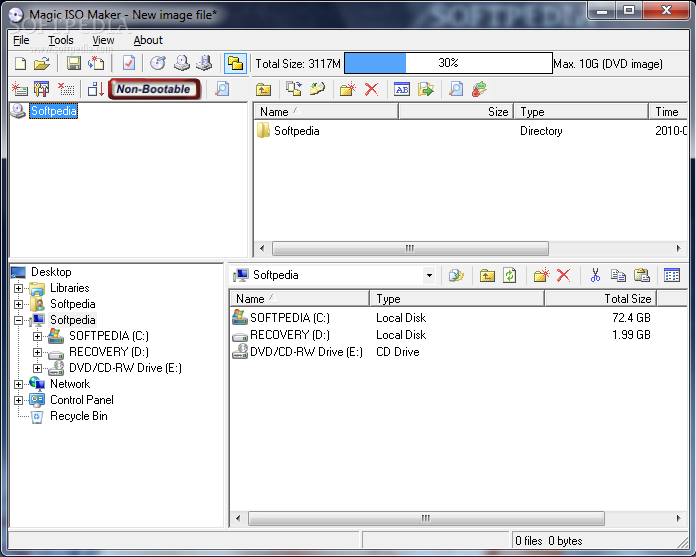Screen dimensions: 696x557
Task: Toggle the Non-Bootable button
Action: 154,89
